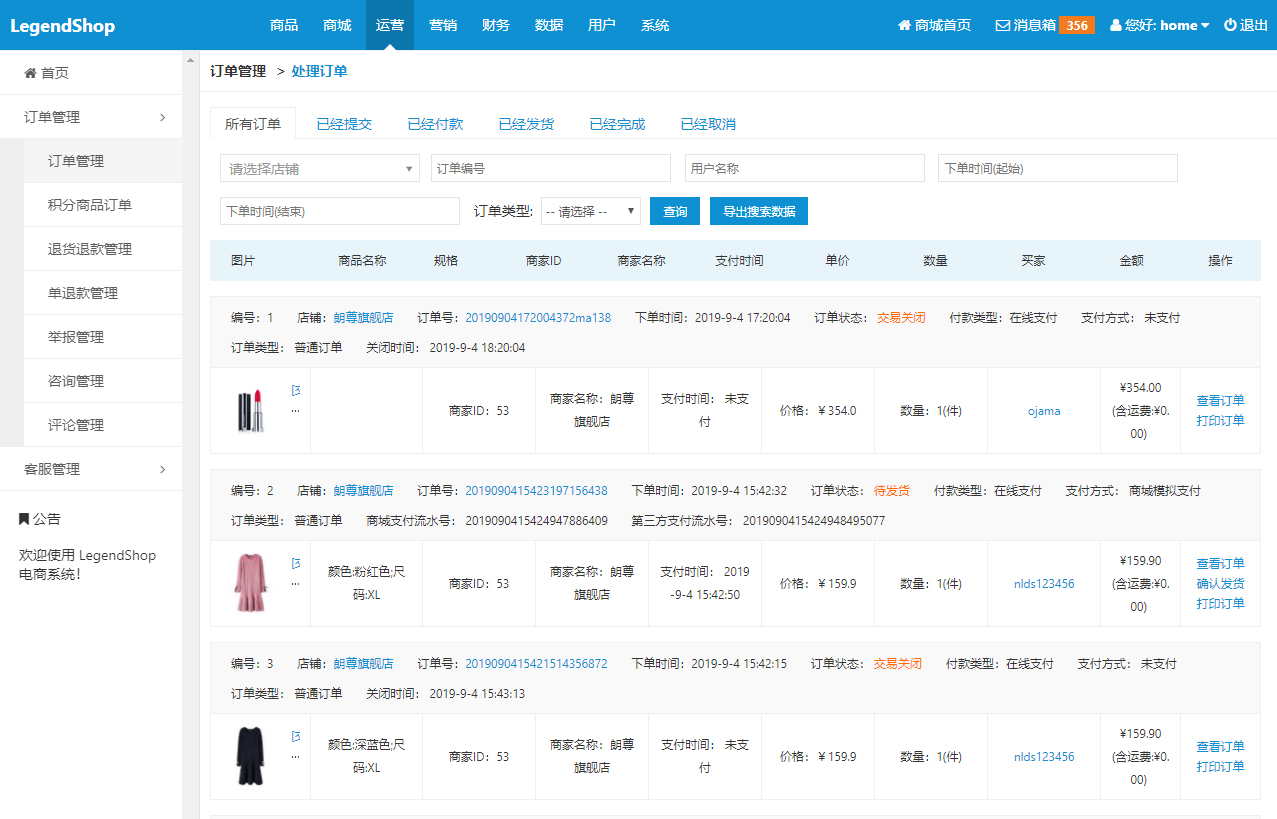1277x819 pixels.
Task: Open order number 2019090415423197156438
Action: [x=536, y=491]
